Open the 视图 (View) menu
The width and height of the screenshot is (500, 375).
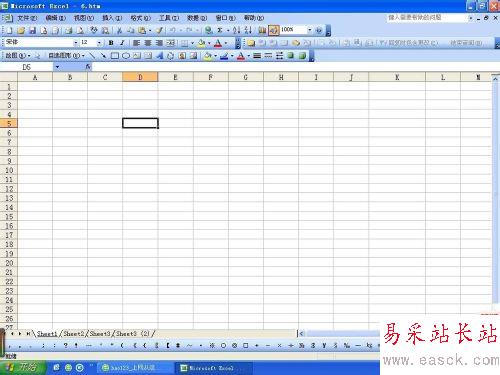click(84, 18)
